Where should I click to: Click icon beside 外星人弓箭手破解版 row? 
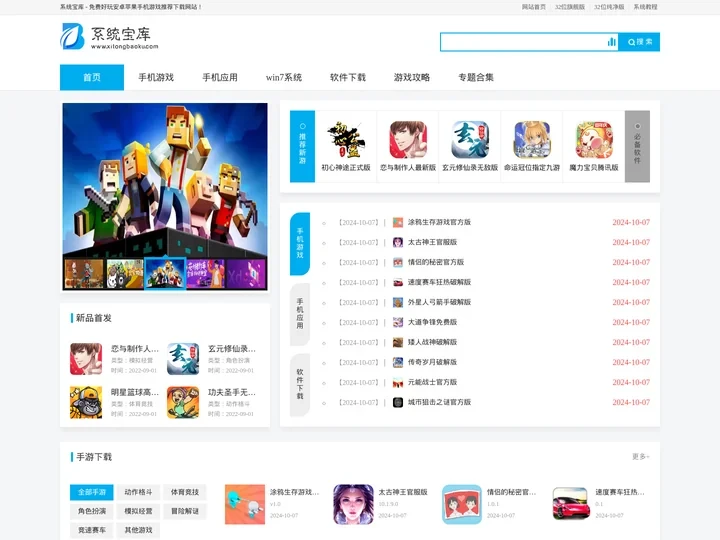tap(398, 302)
